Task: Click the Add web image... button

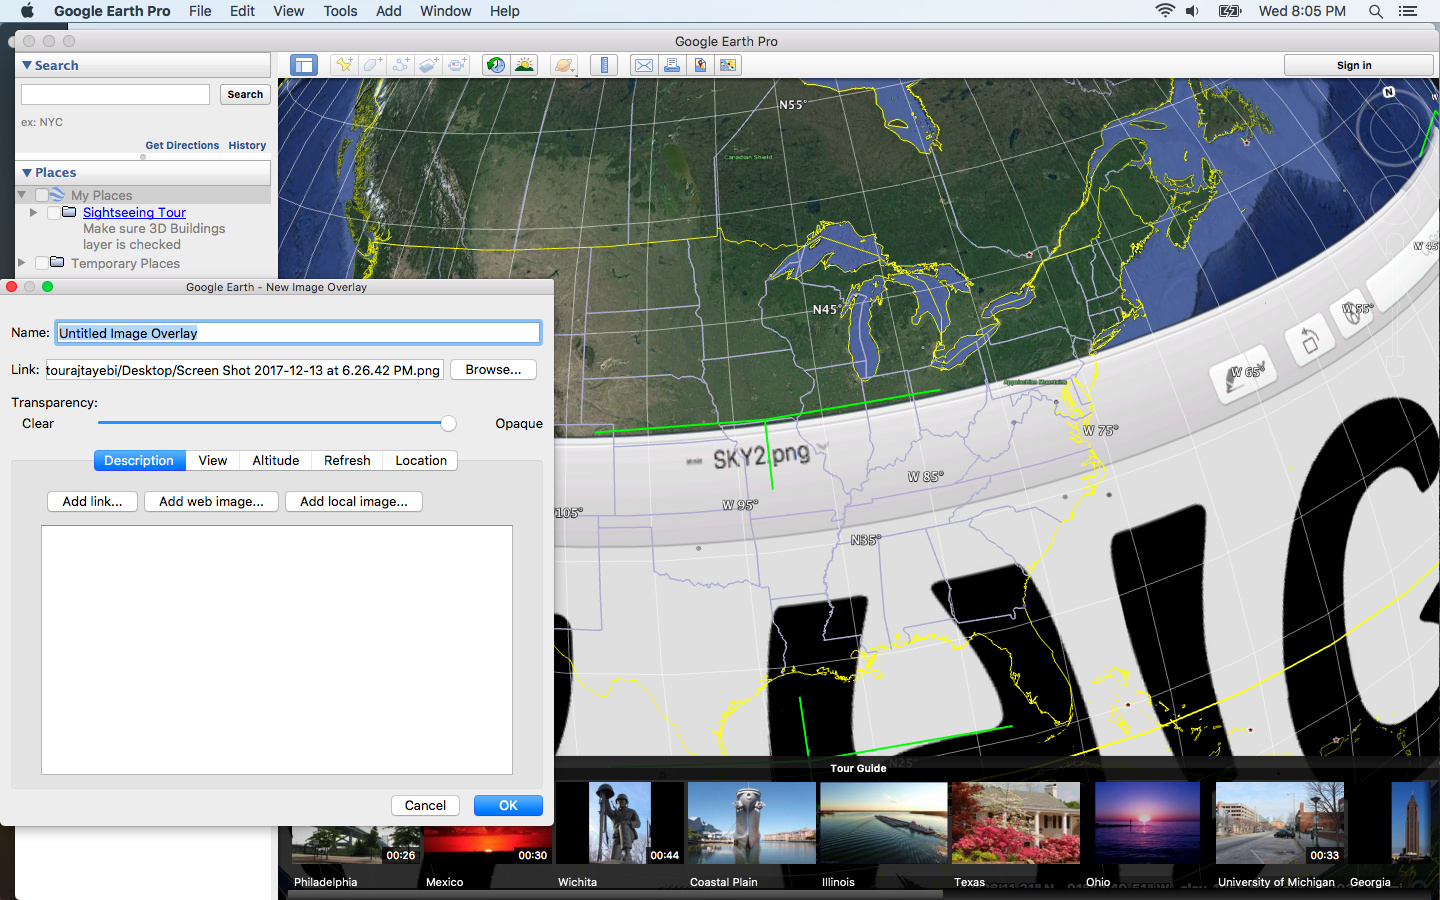Action: point(211,501)
